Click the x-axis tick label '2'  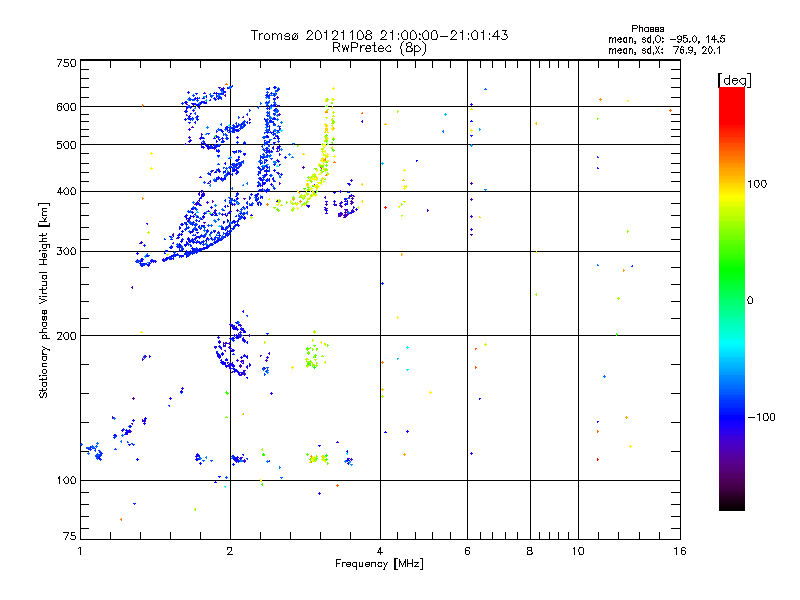[230, 551]
